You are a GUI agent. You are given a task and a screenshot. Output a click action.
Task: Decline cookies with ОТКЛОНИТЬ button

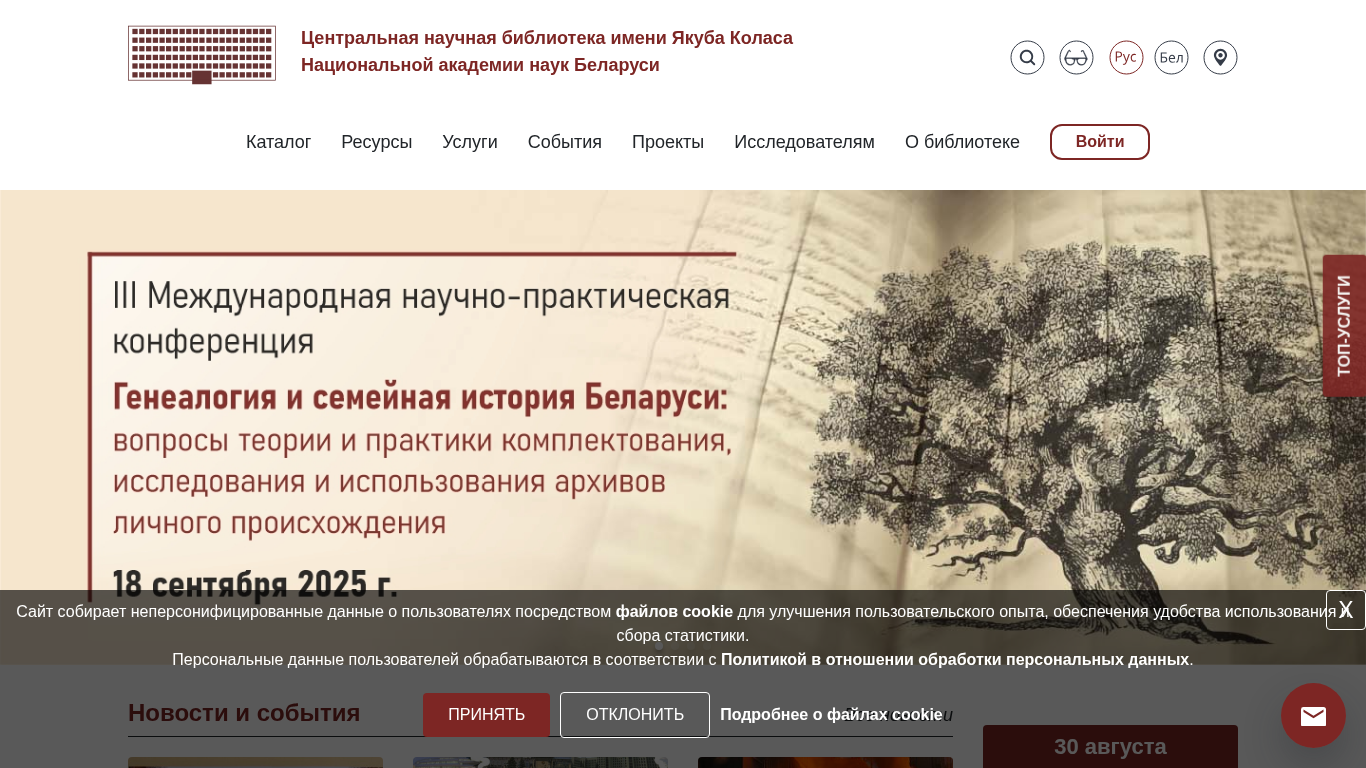pyautogui.click(x=635, y=715)
